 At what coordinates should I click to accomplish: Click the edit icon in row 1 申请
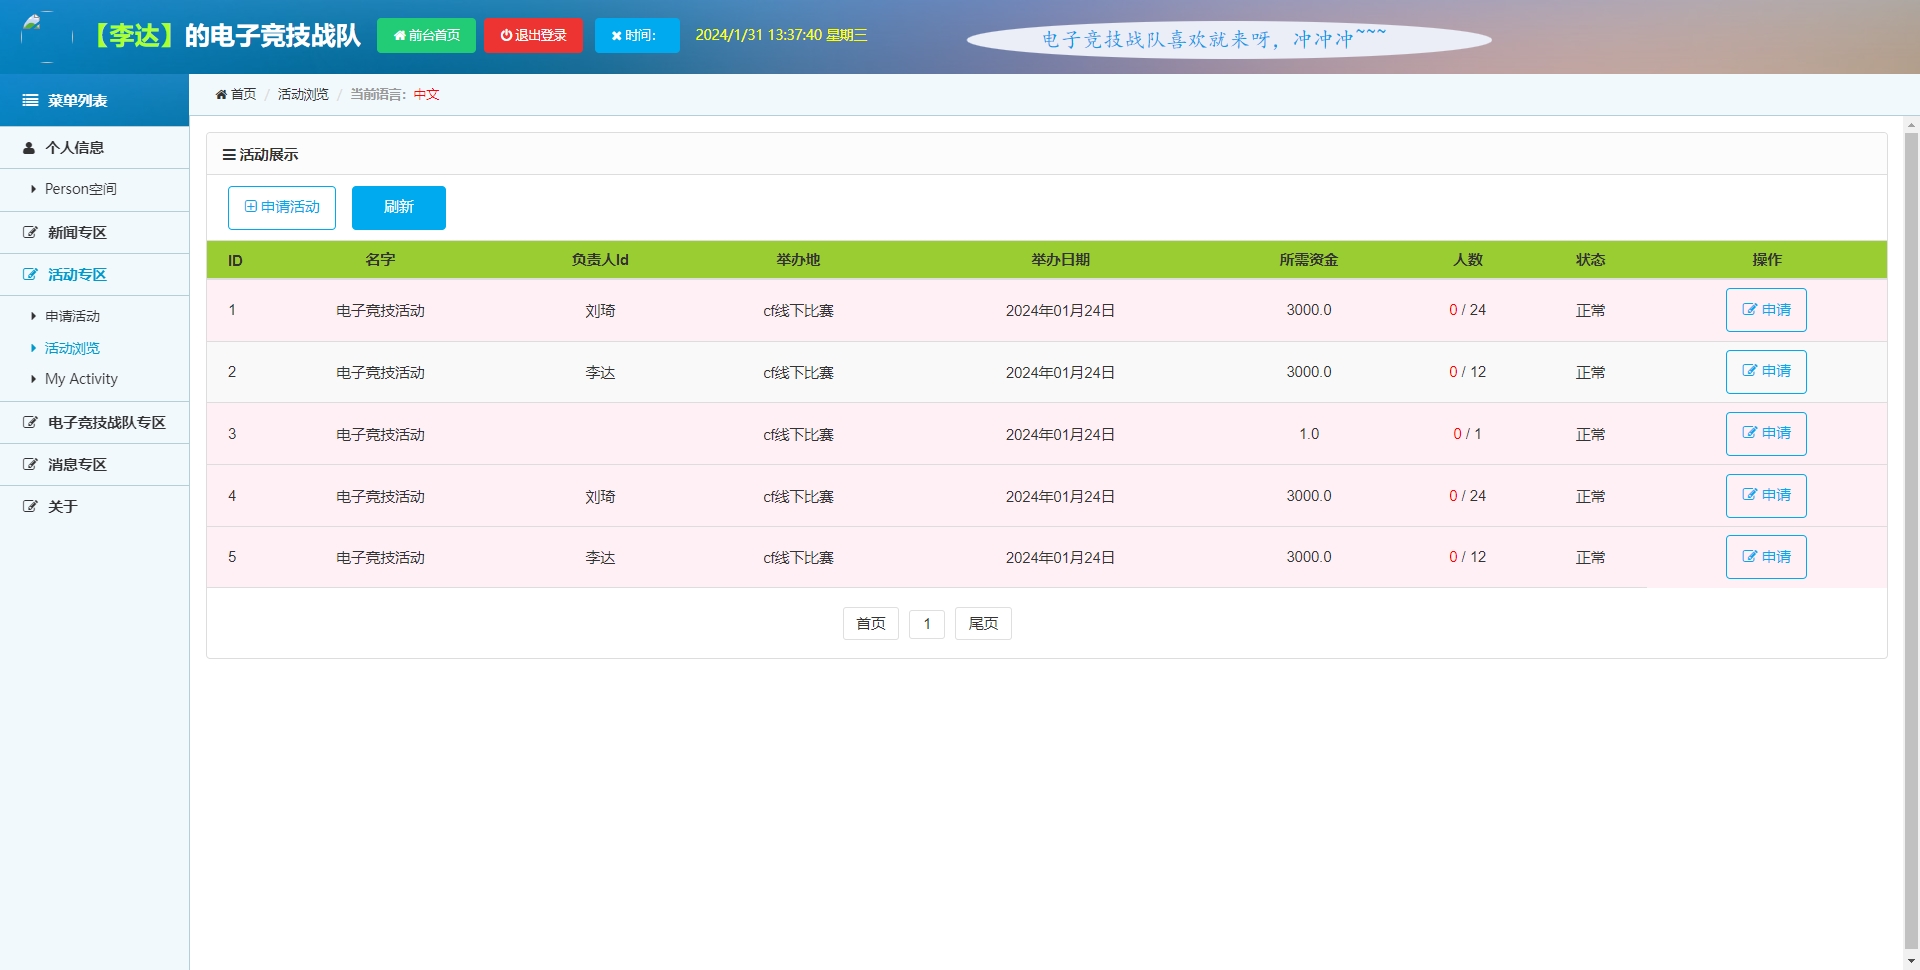tap(1750, 310)
